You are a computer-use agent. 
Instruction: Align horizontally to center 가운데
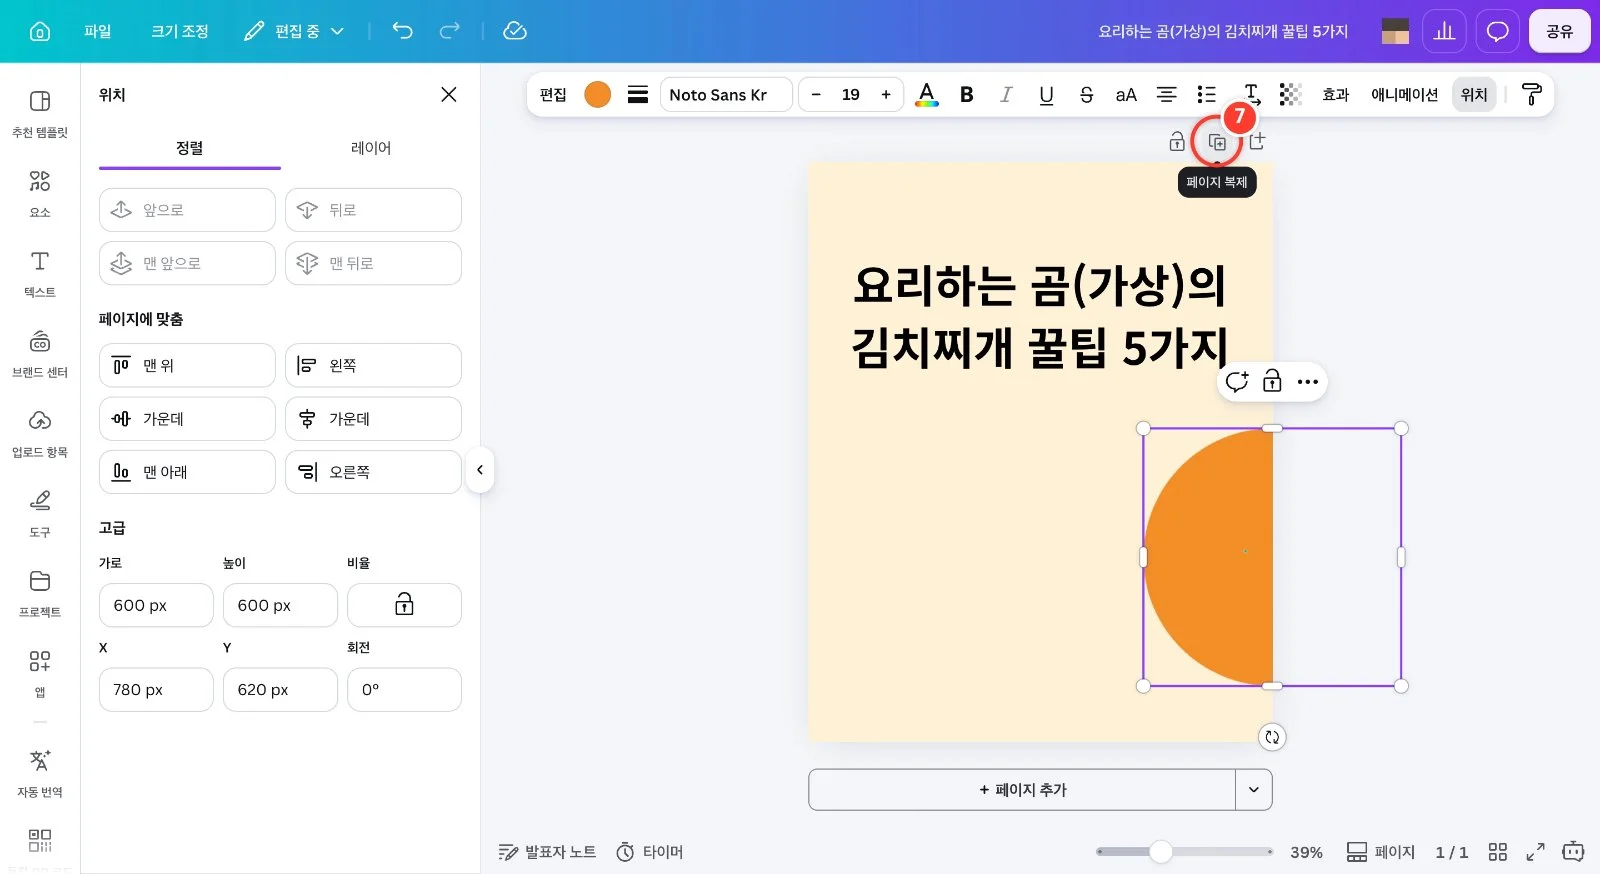[x=373, y=418]
